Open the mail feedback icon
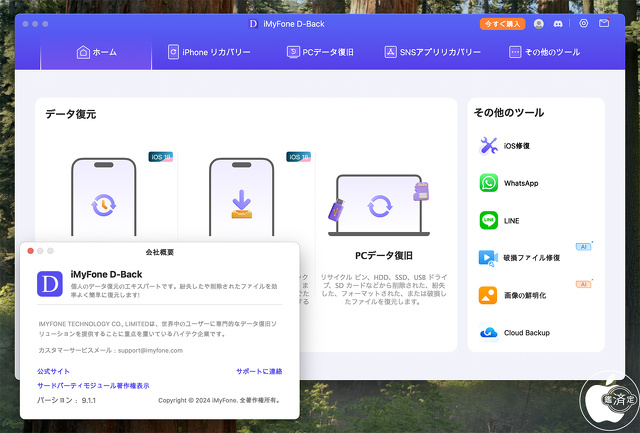 pyautogui.click(x=604, y=23)
